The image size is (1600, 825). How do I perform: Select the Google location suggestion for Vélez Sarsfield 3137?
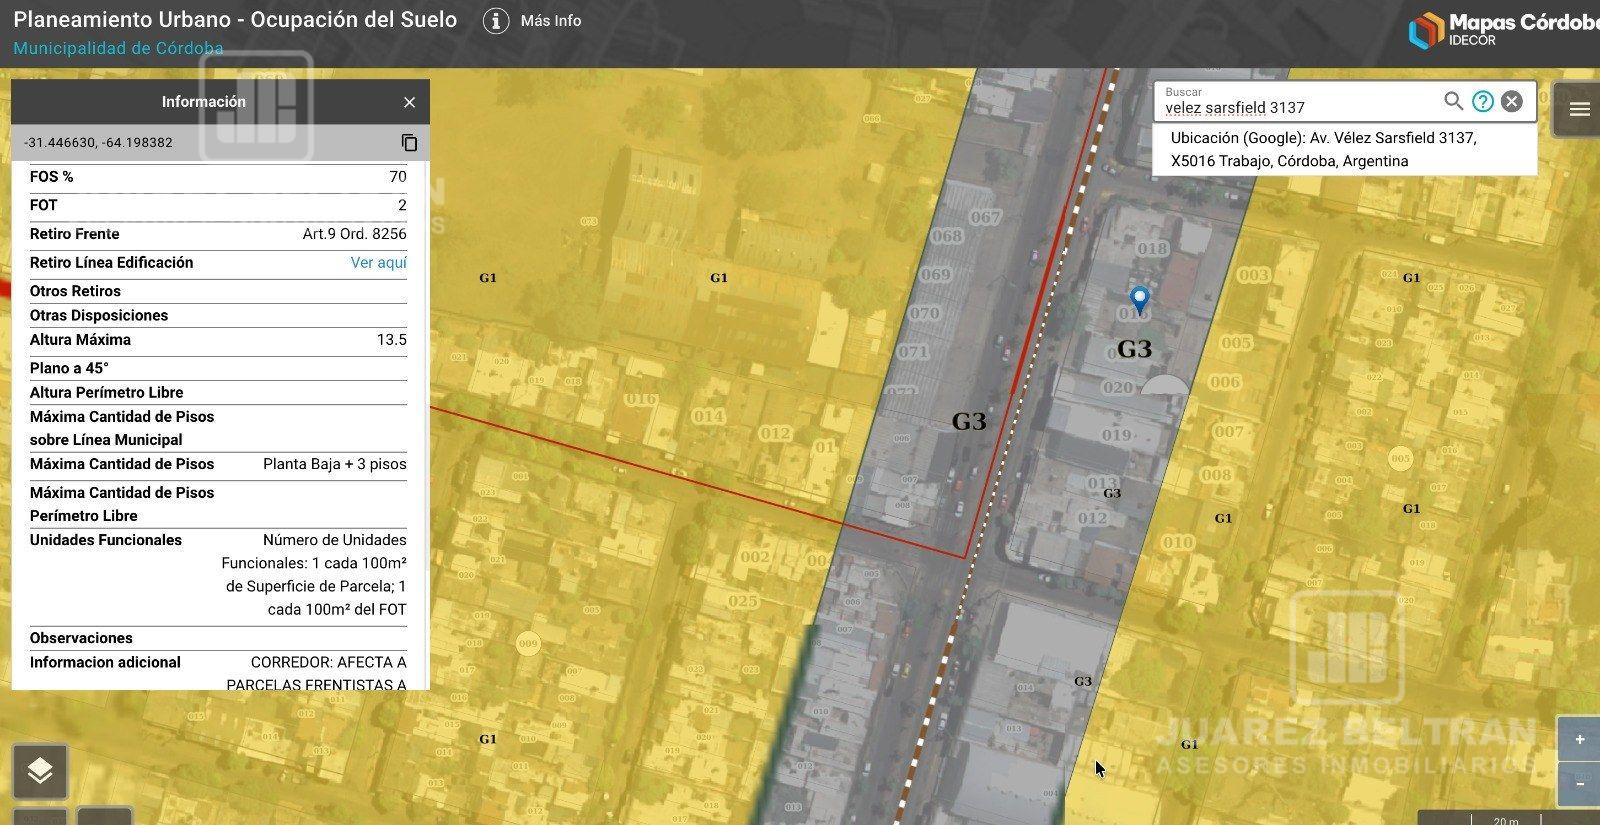[x=1345, y=150]
